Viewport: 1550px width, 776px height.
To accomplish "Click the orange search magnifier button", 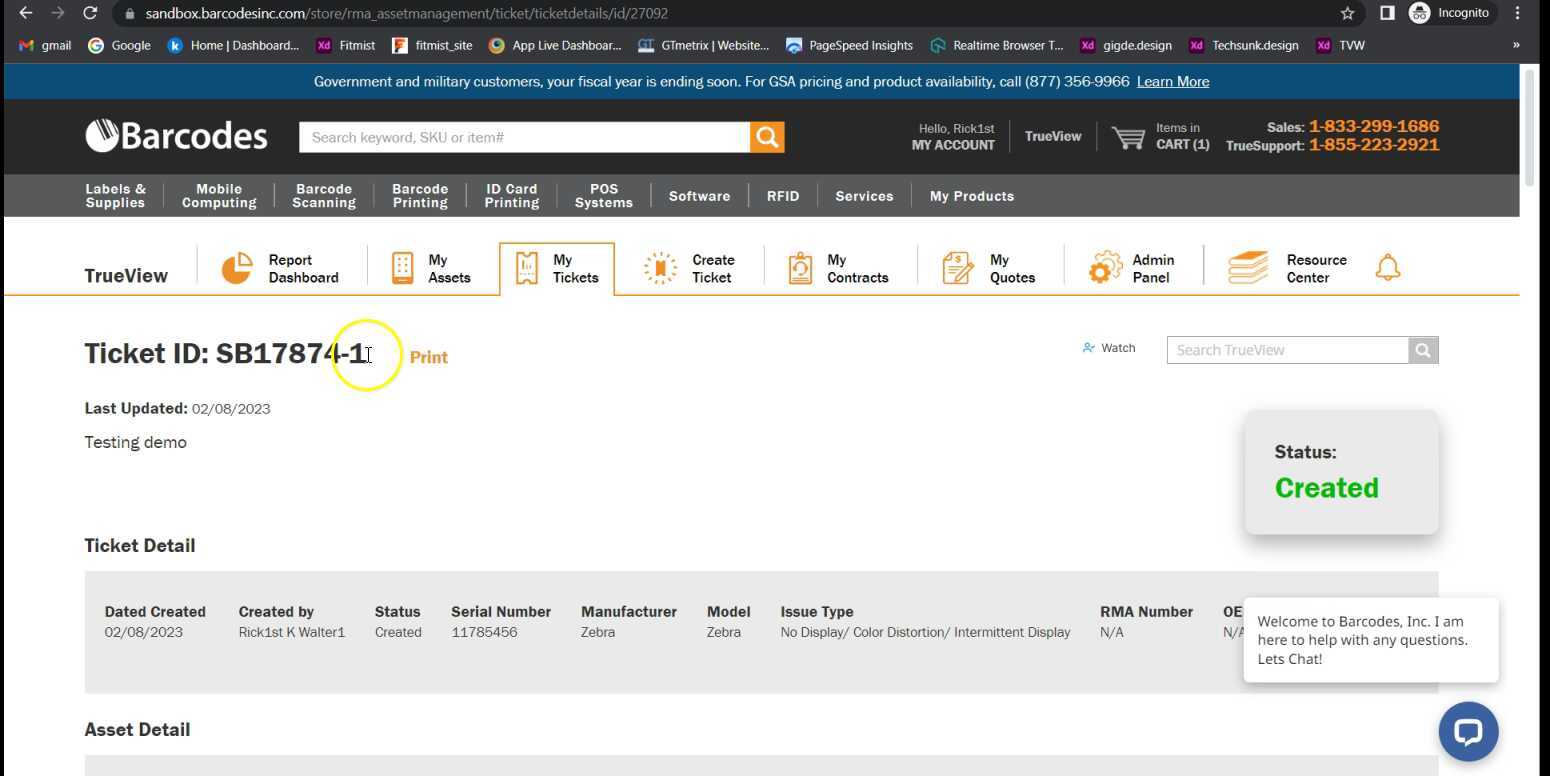I will click(x=767, y=137).
